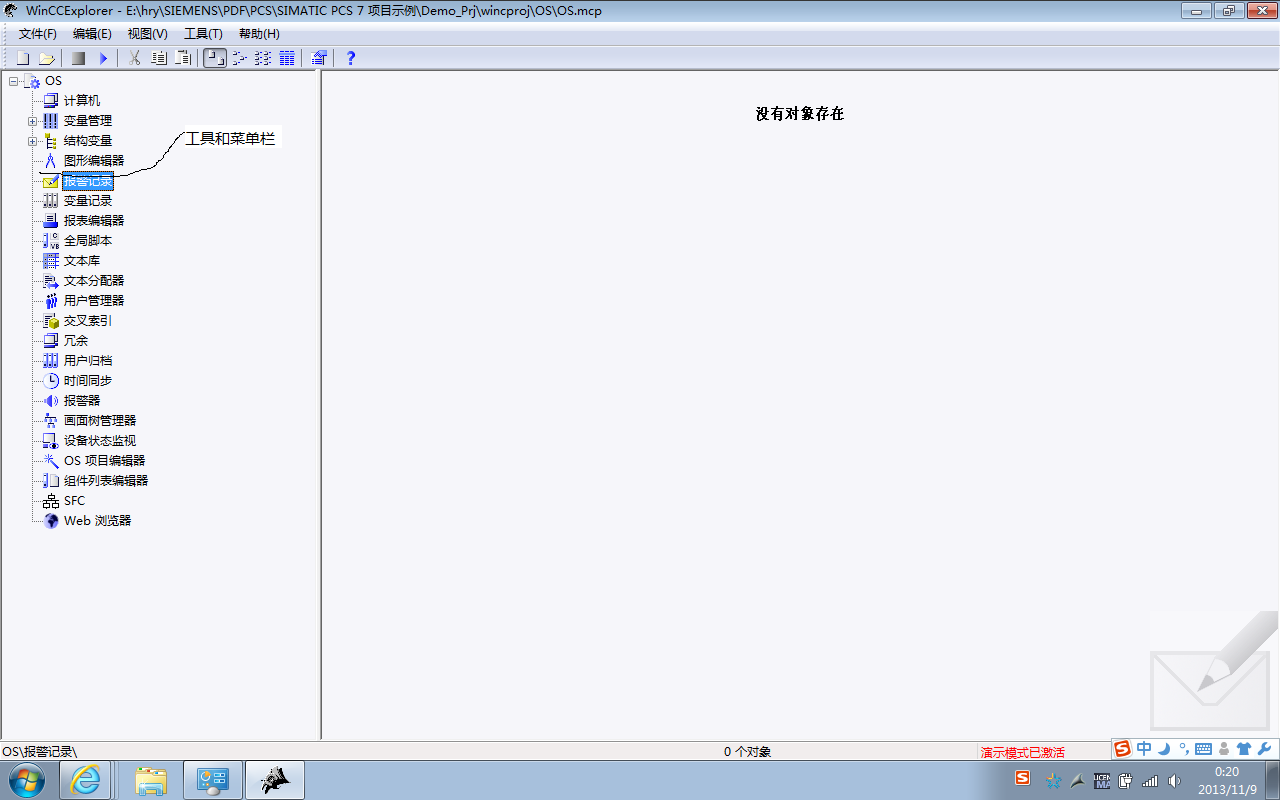This screenshot has width=1280, height=800.
Task: Toggle Sogou IME punctuation mode icon
Action: [x=1183, y=749]
